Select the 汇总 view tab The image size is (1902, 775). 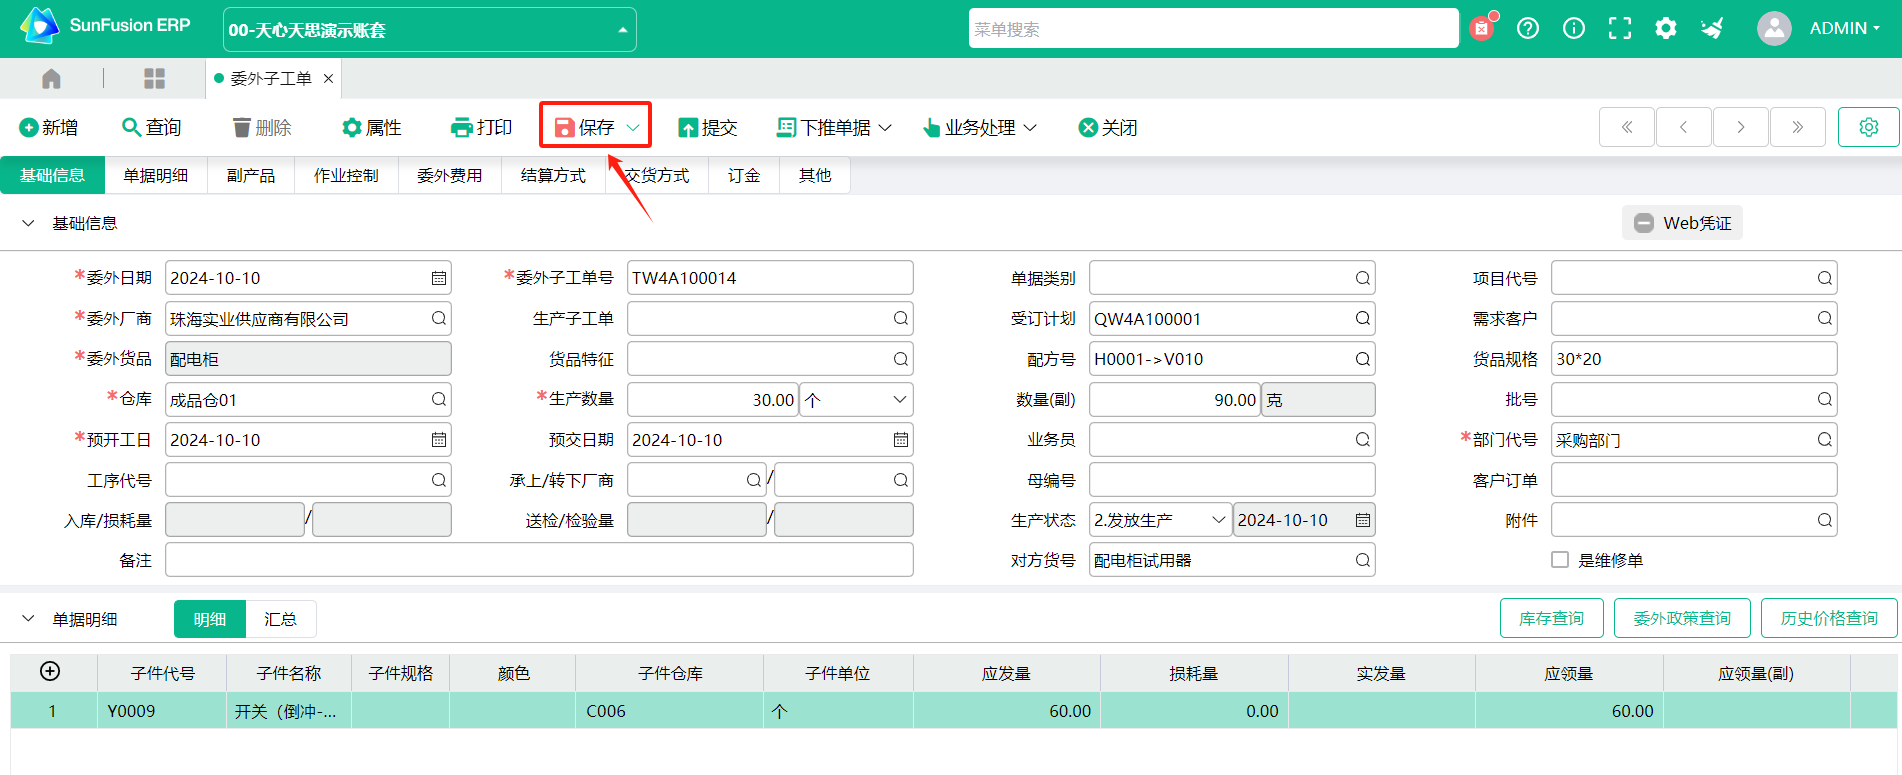[280, 619]
